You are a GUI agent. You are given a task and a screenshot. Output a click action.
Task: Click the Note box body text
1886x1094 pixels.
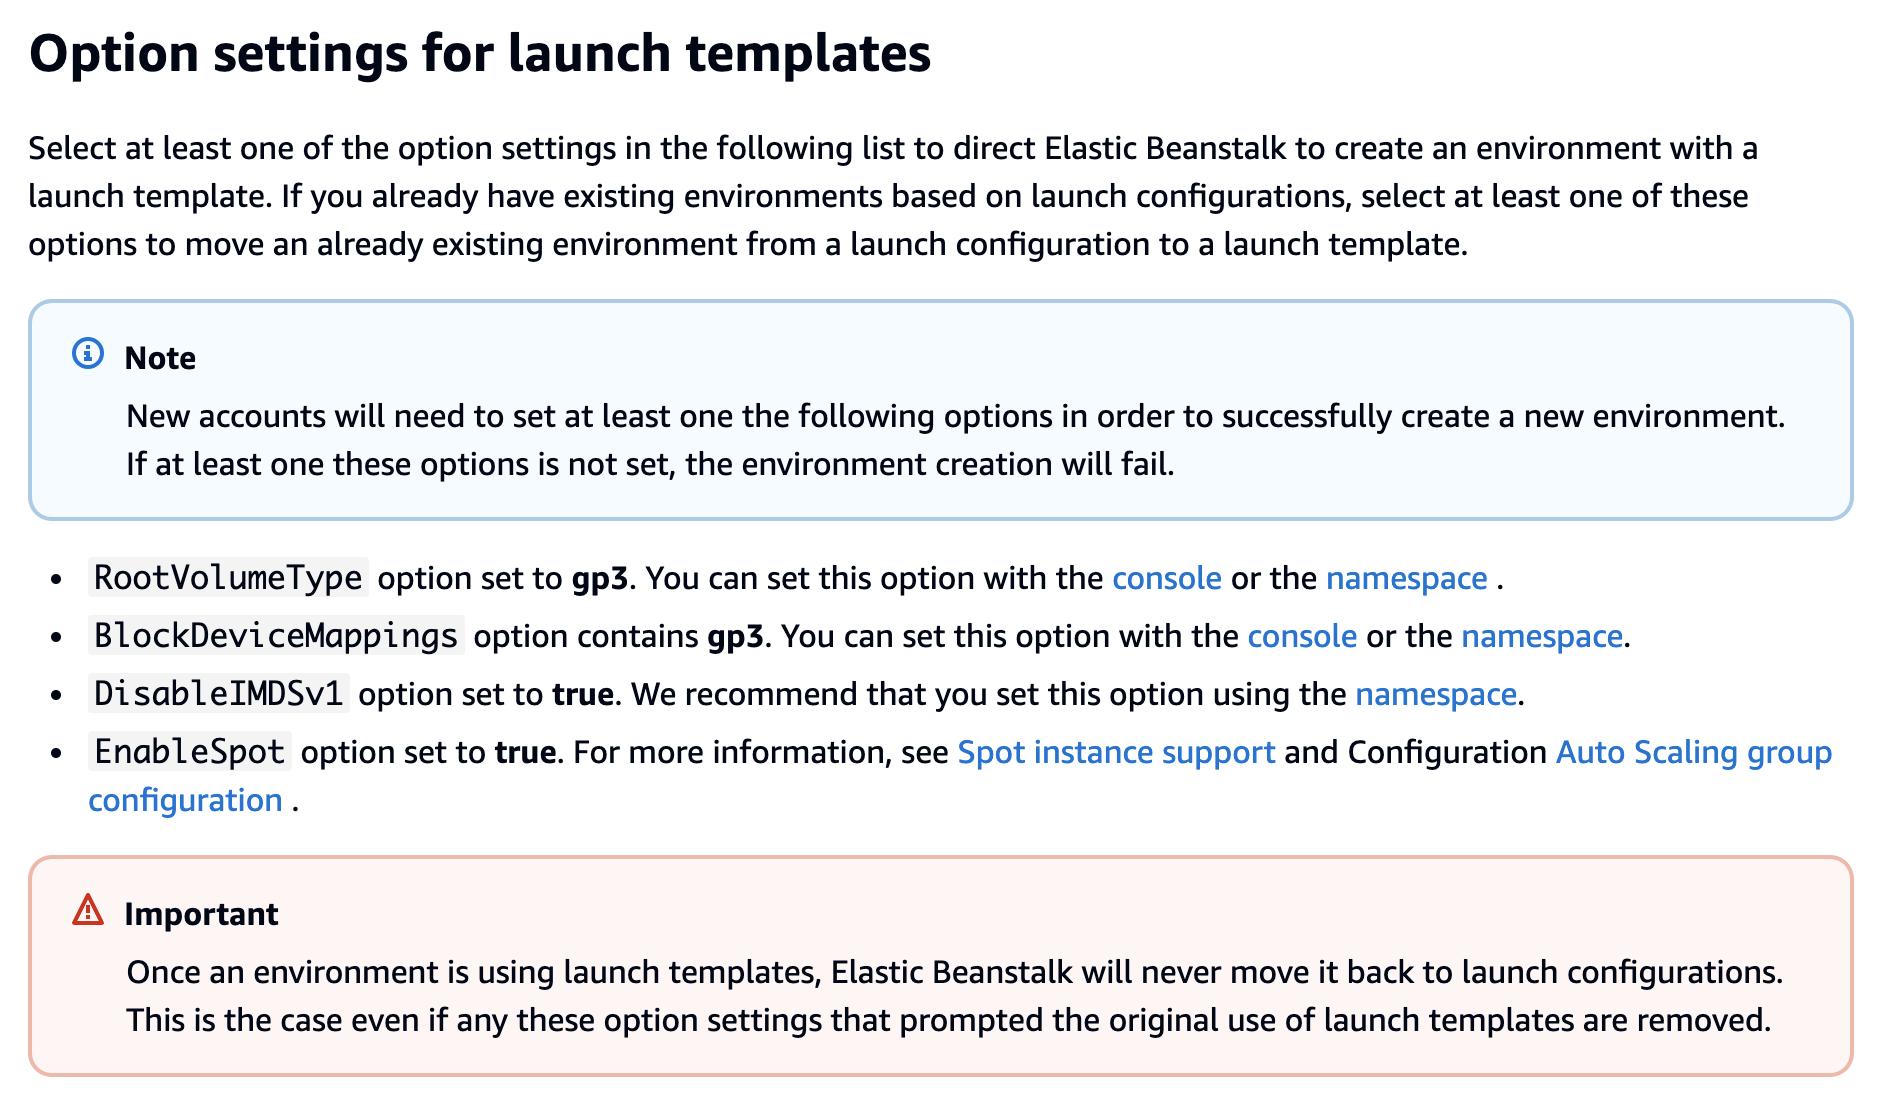tap(955, 440)
